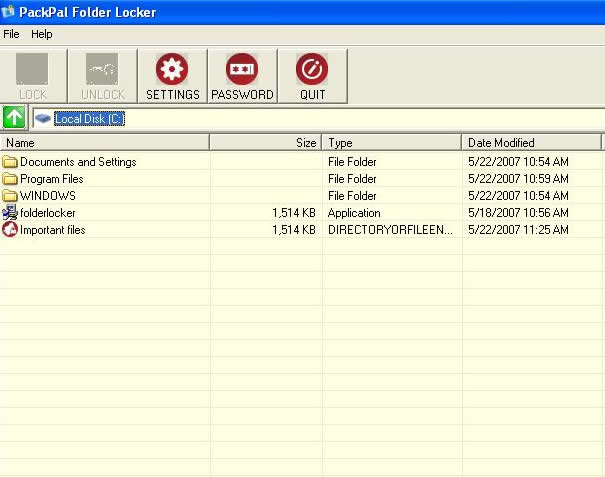Click the 1,514 KB size of folderlocker

pyautogui.click(x=294, y=213)
